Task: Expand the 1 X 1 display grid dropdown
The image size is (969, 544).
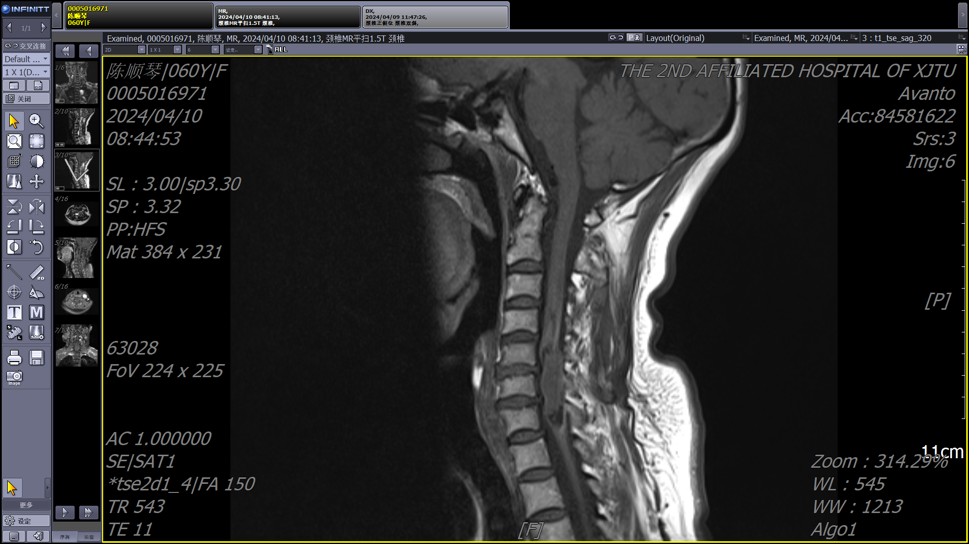Action: pos(25,72)
